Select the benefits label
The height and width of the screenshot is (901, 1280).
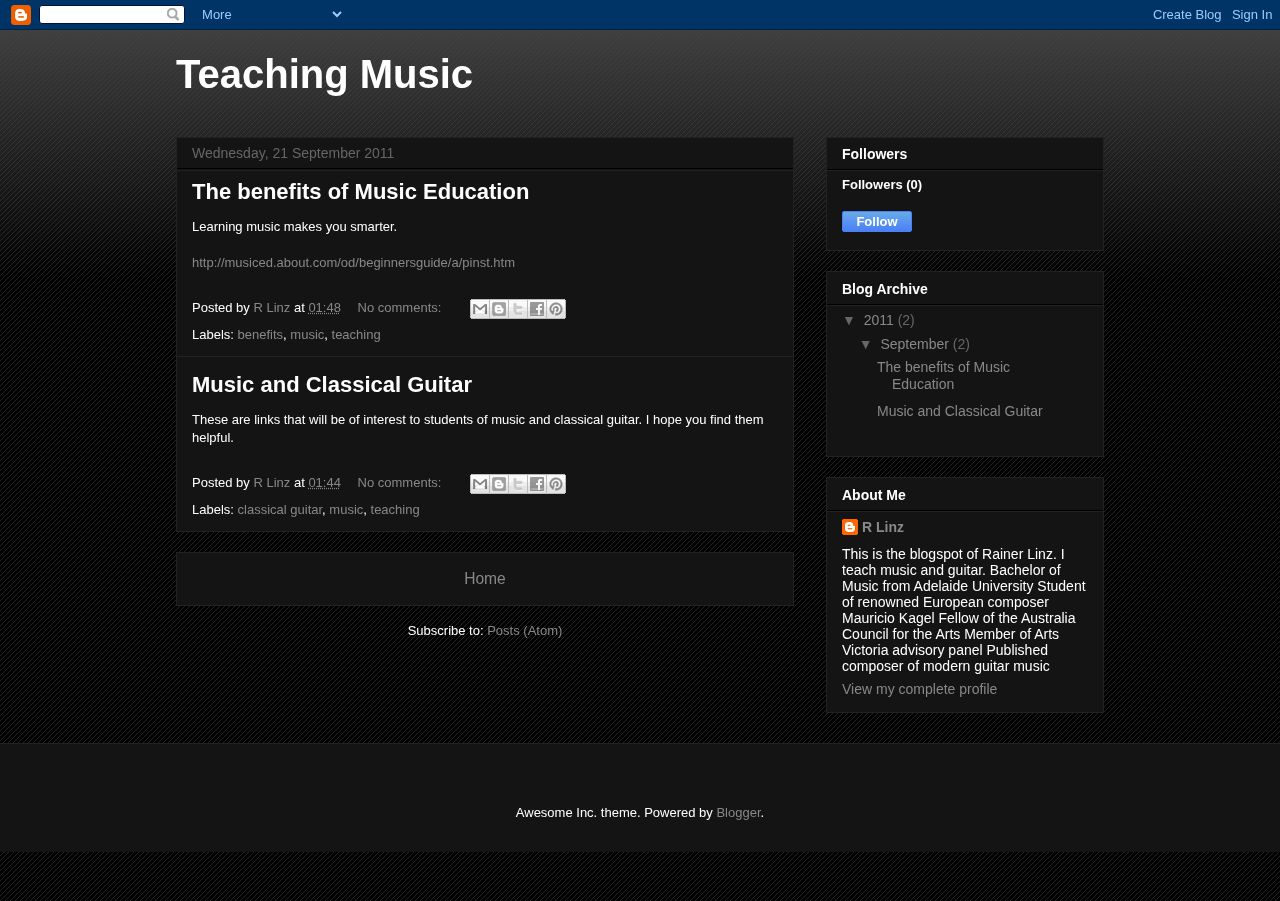point(260,335)
